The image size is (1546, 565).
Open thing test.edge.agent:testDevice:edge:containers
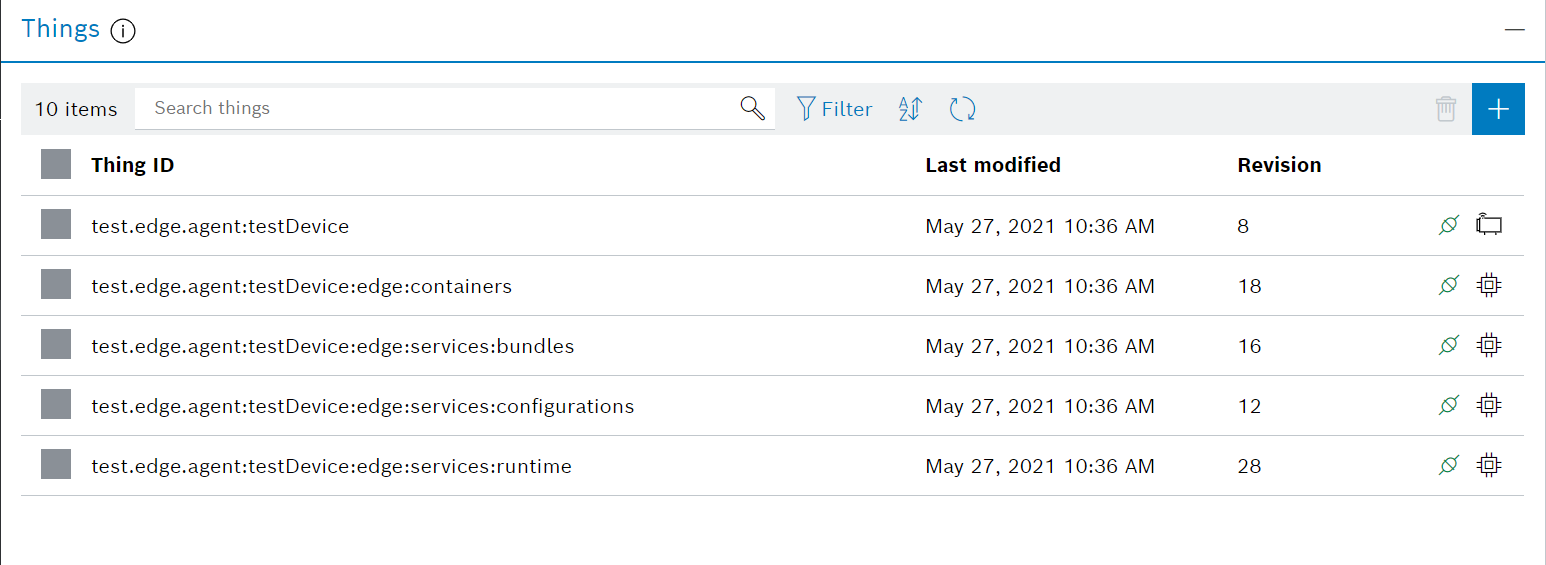[x=301, y=286]
